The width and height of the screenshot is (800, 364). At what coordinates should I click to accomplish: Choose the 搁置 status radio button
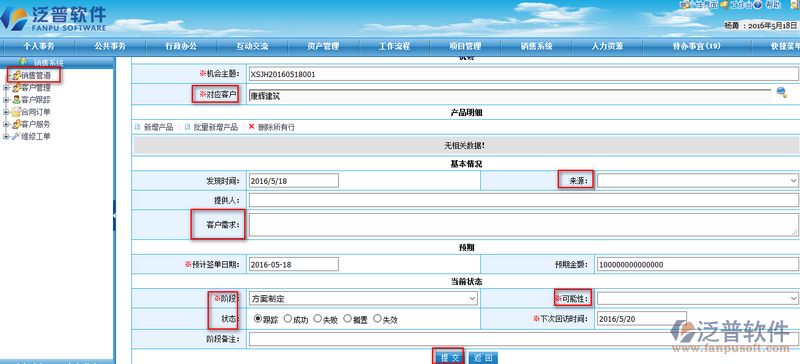pos(347,319)
